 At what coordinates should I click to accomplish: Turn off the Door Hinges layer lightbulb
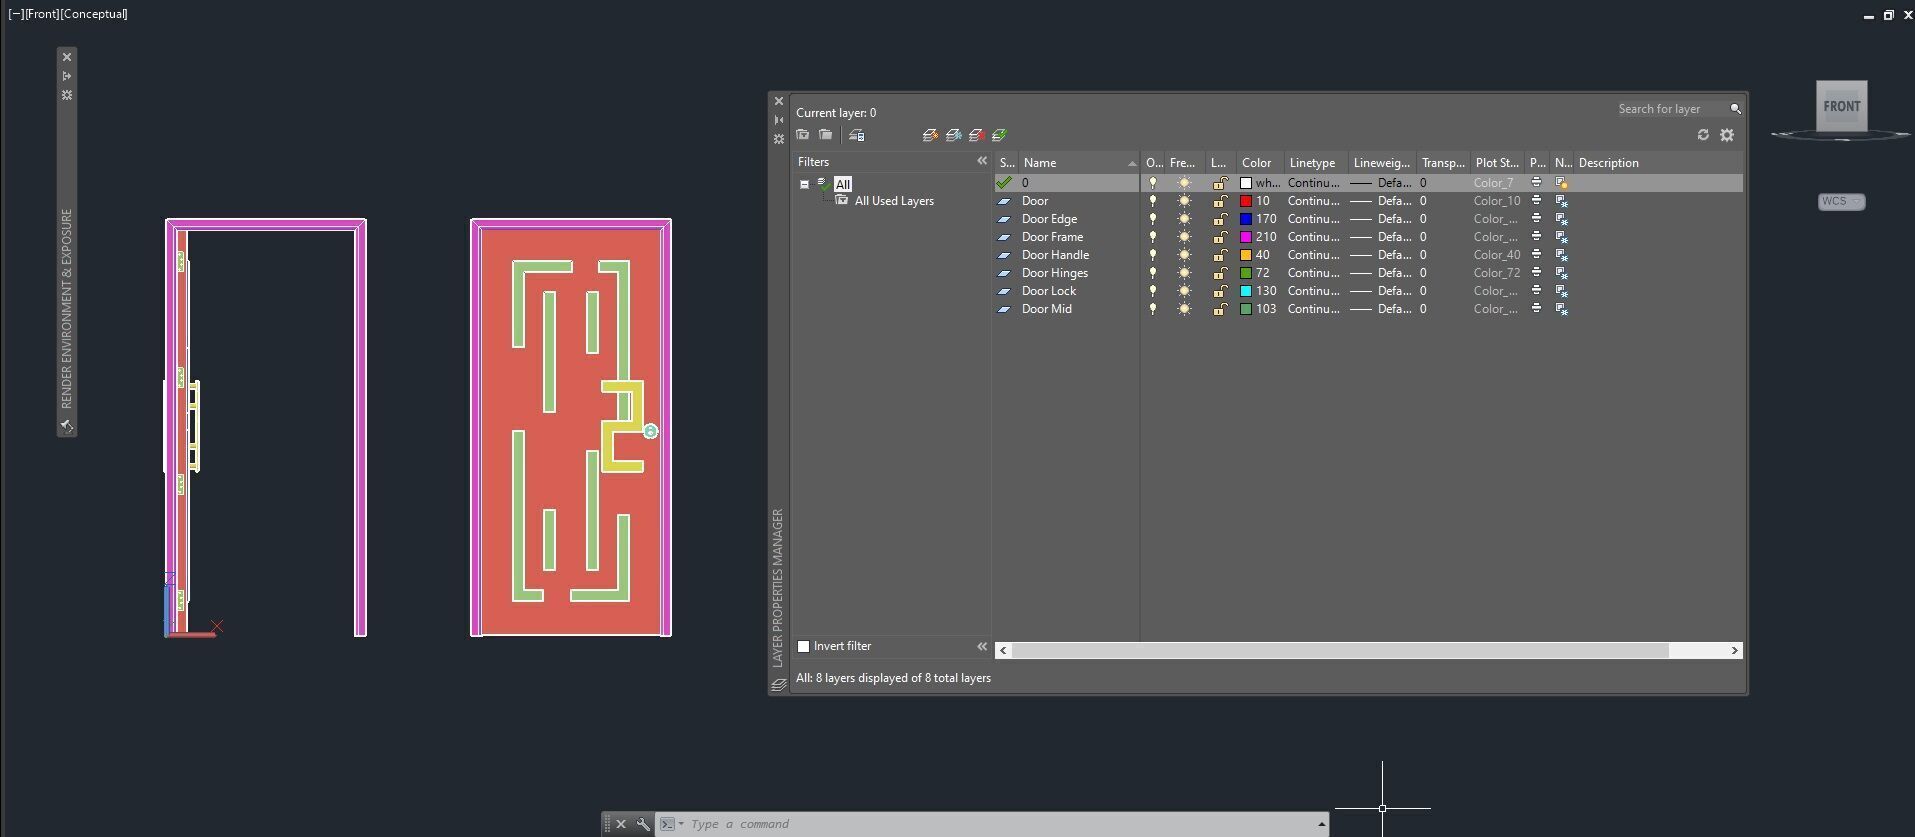click(x=1153, y=273)
